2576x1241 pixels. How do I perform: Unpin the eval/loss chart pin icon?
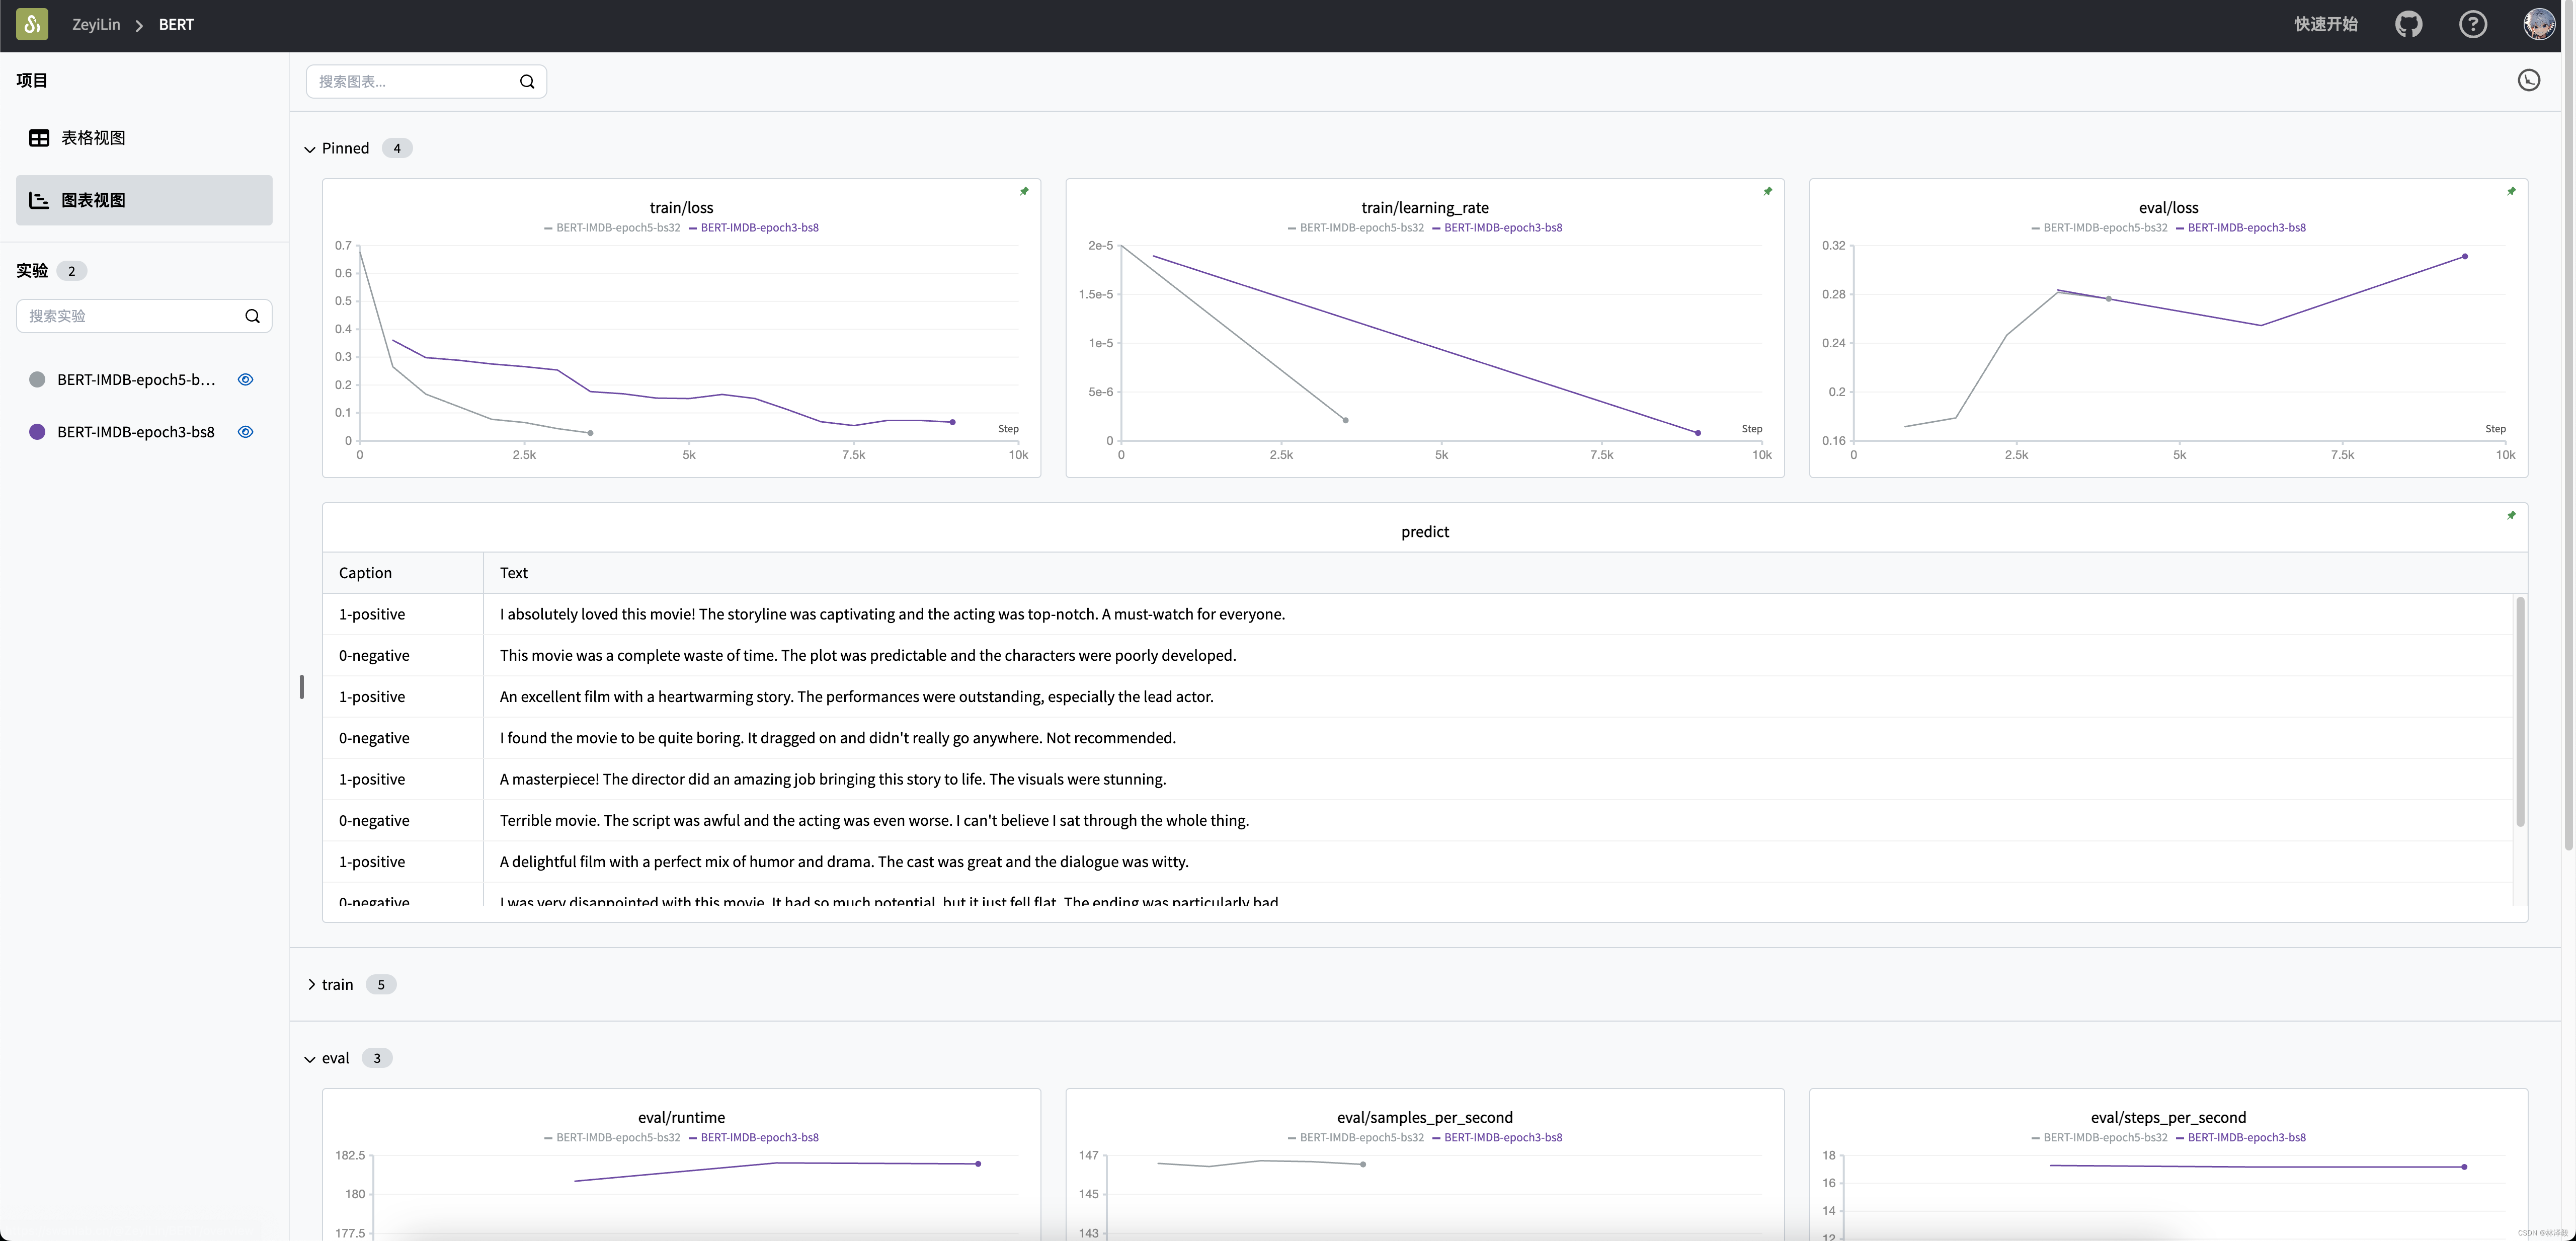coord(2511,191)
